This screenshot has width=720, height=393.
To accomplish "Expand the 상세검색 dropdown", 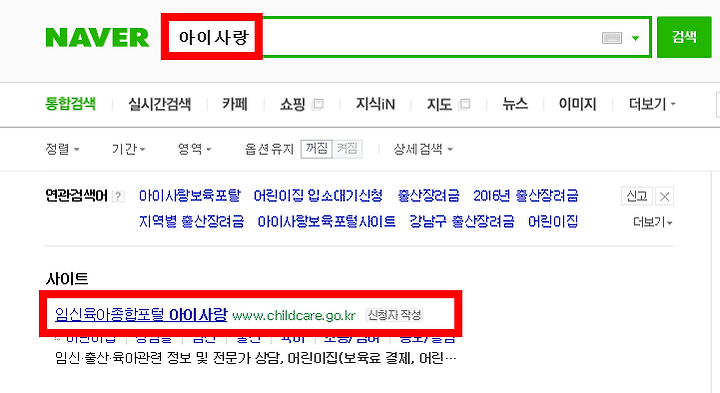I will 423,149.
